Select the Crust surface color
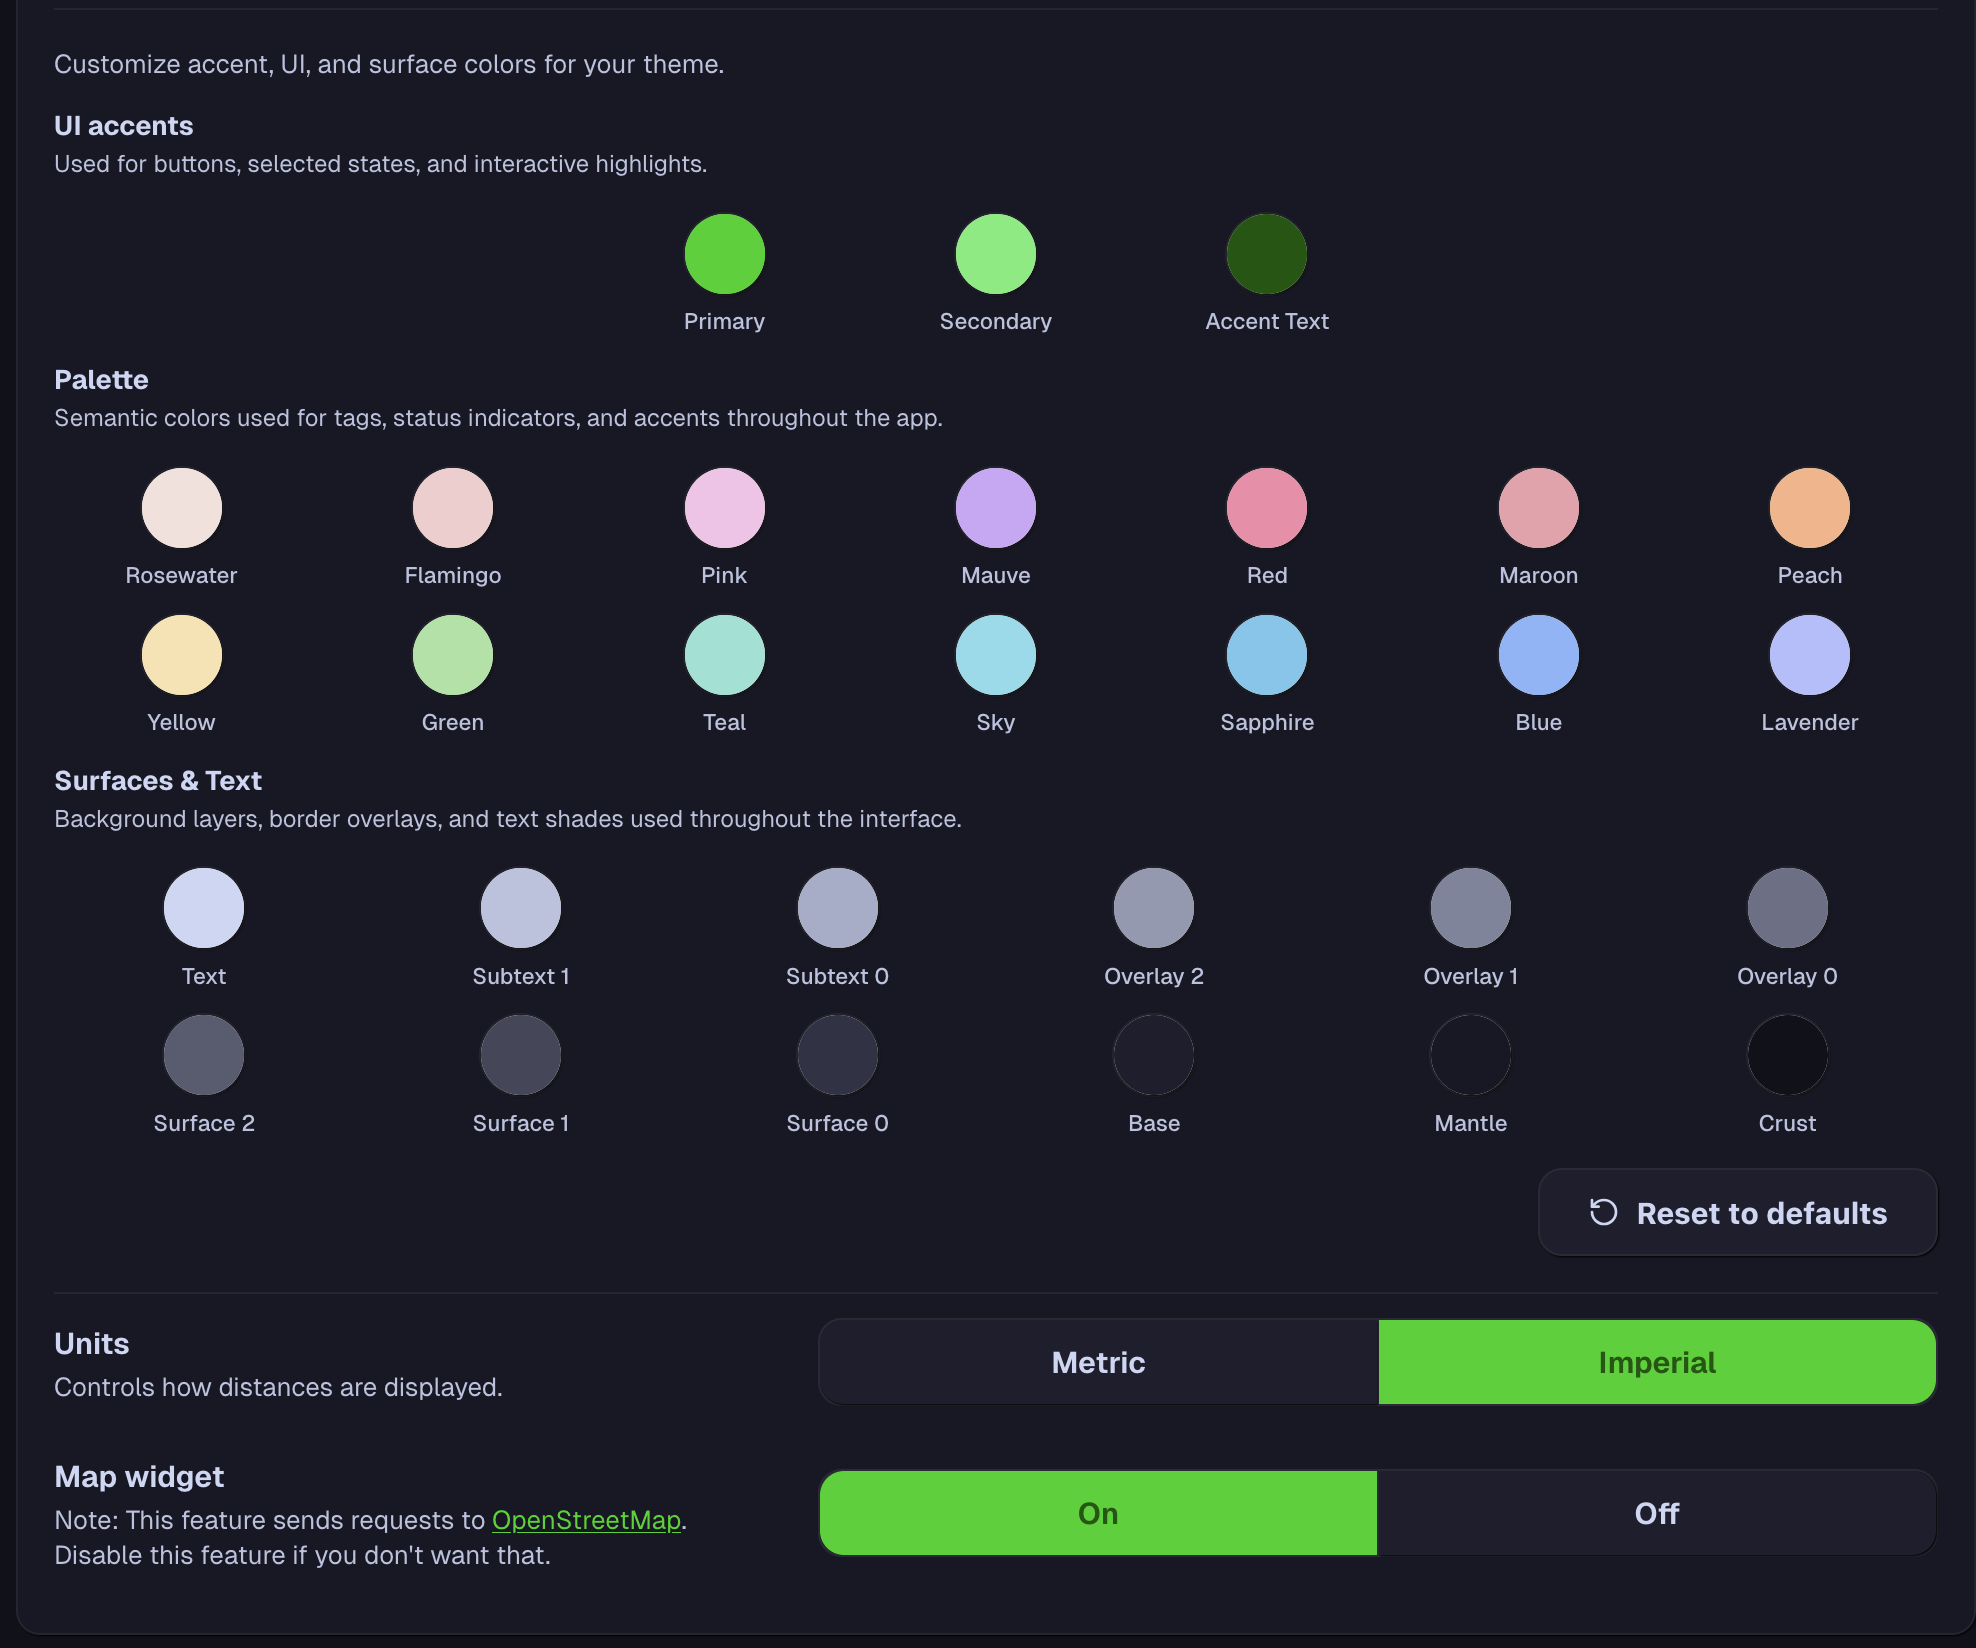Screen dimensions: 1976x1648 point(1786,1053)
